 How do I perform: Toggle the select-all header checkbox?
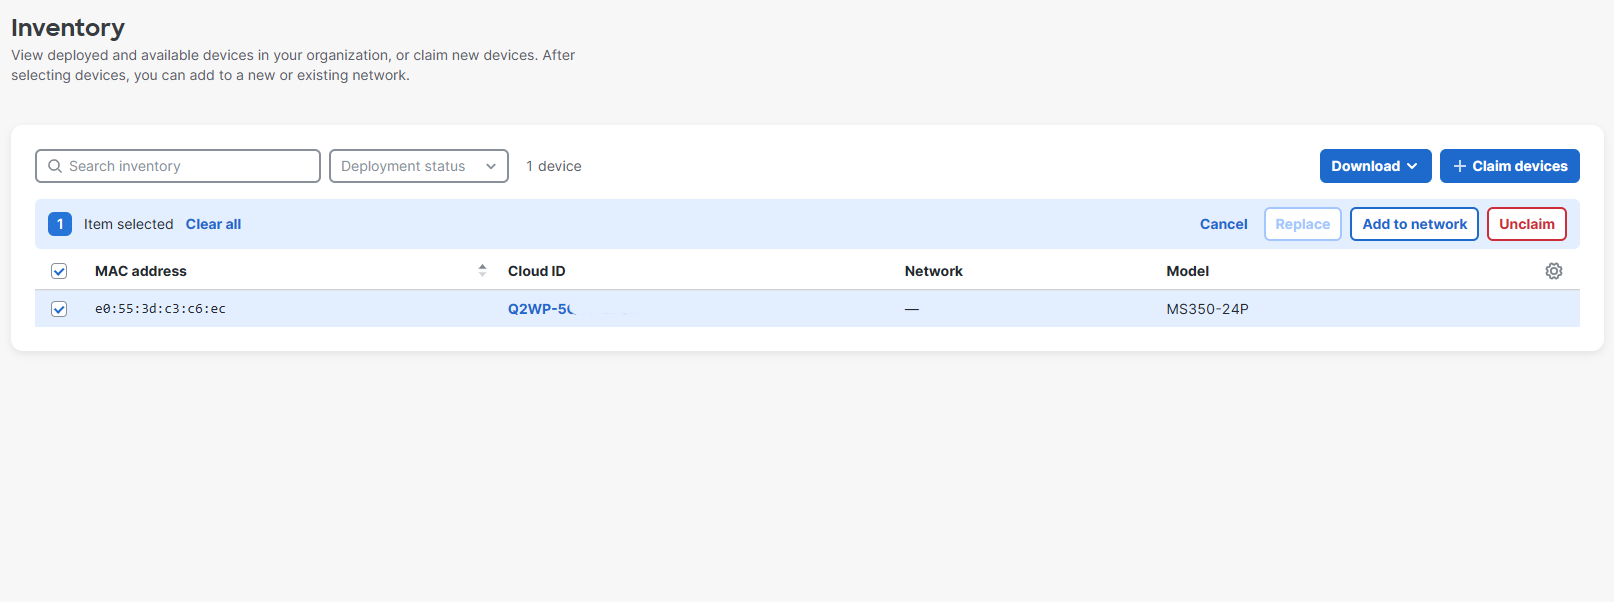click(59, 271)
